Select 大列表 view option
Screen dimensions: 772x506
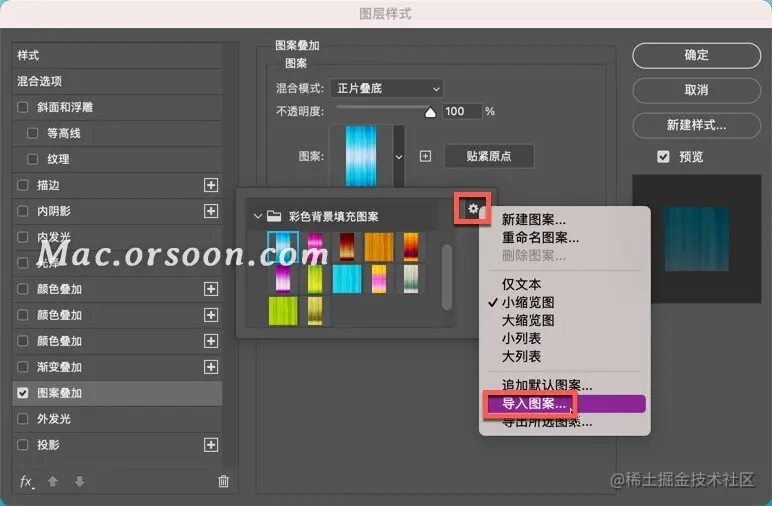[521, 356]
